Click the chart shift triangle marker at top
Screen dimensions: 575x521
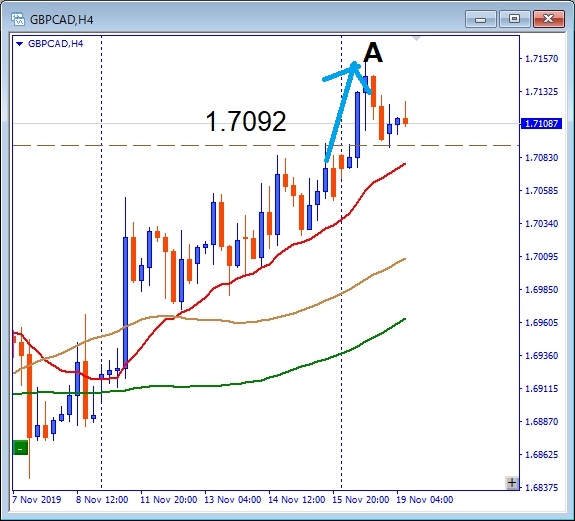point(416,38)
